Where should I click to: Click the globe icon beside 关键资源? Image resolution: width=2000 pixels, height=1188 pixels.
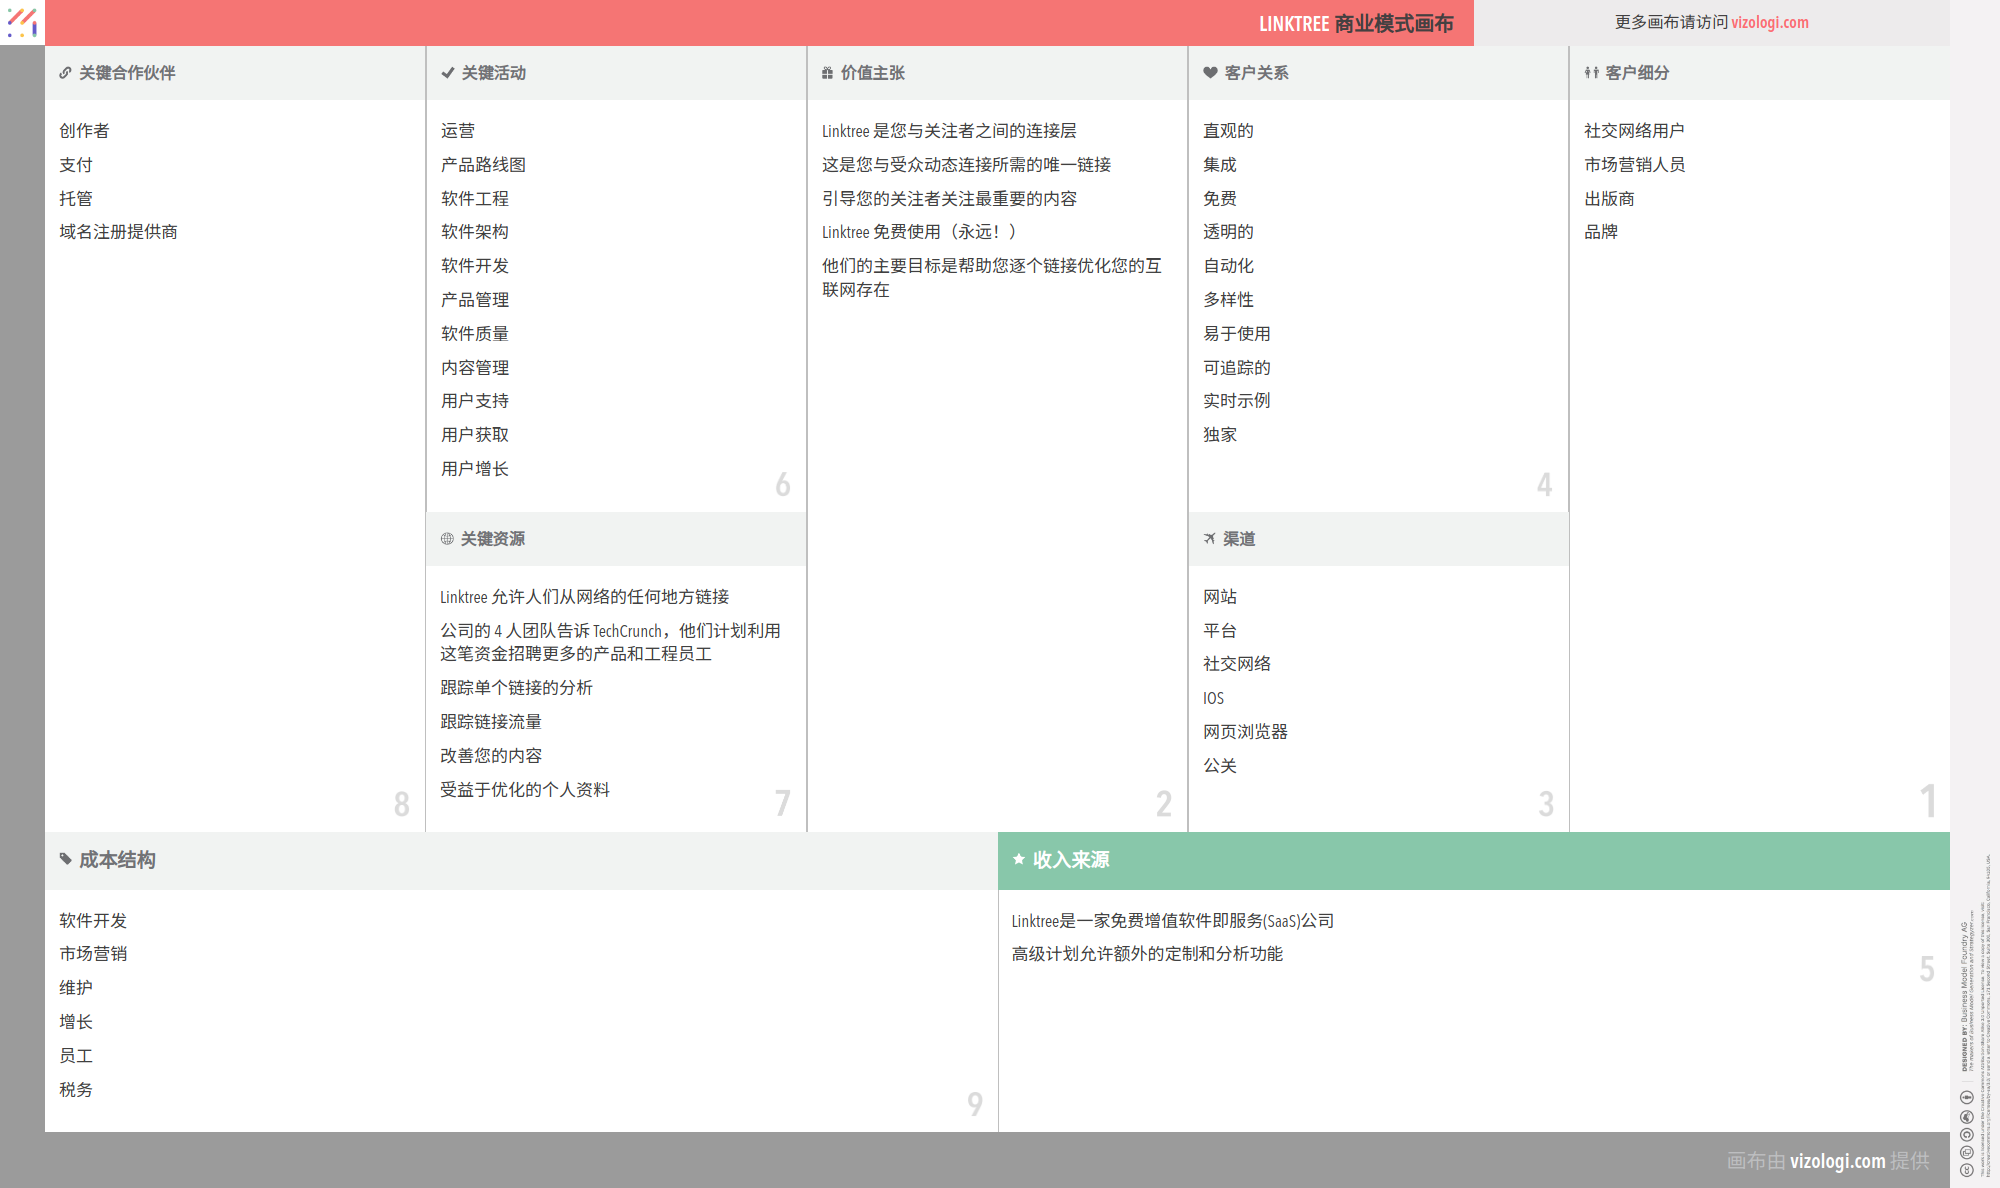447,539
